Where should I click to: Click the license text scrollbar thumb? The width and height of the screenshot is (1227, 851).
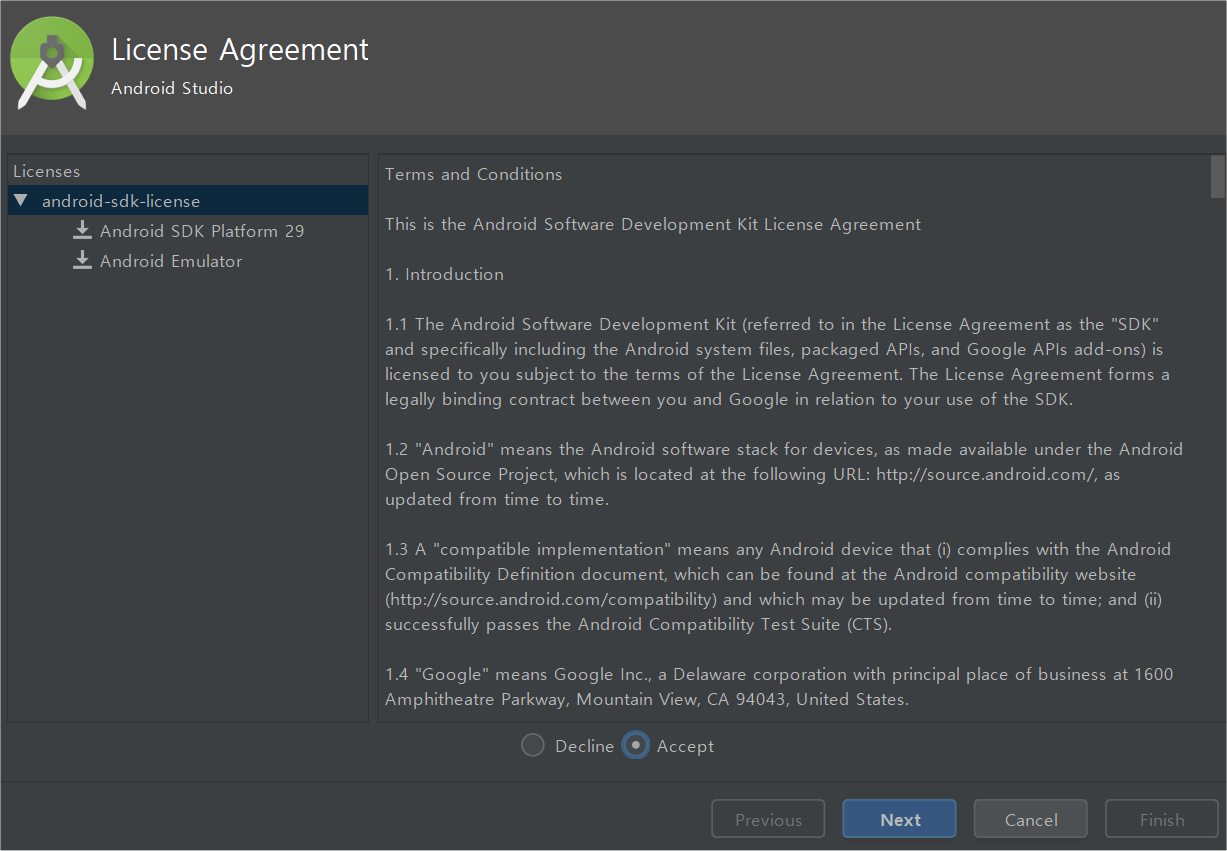click(1217, 176)
